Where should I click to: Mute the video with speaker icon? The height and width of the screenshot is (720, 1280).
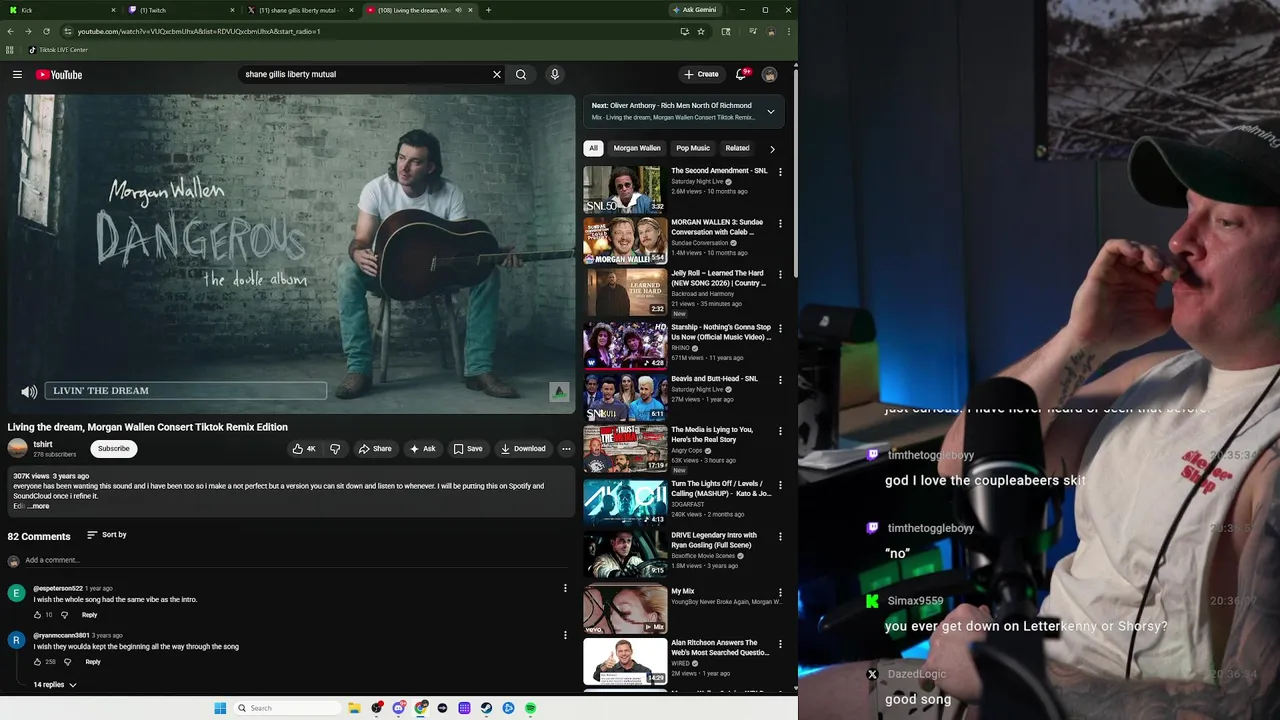click(29, 392)
